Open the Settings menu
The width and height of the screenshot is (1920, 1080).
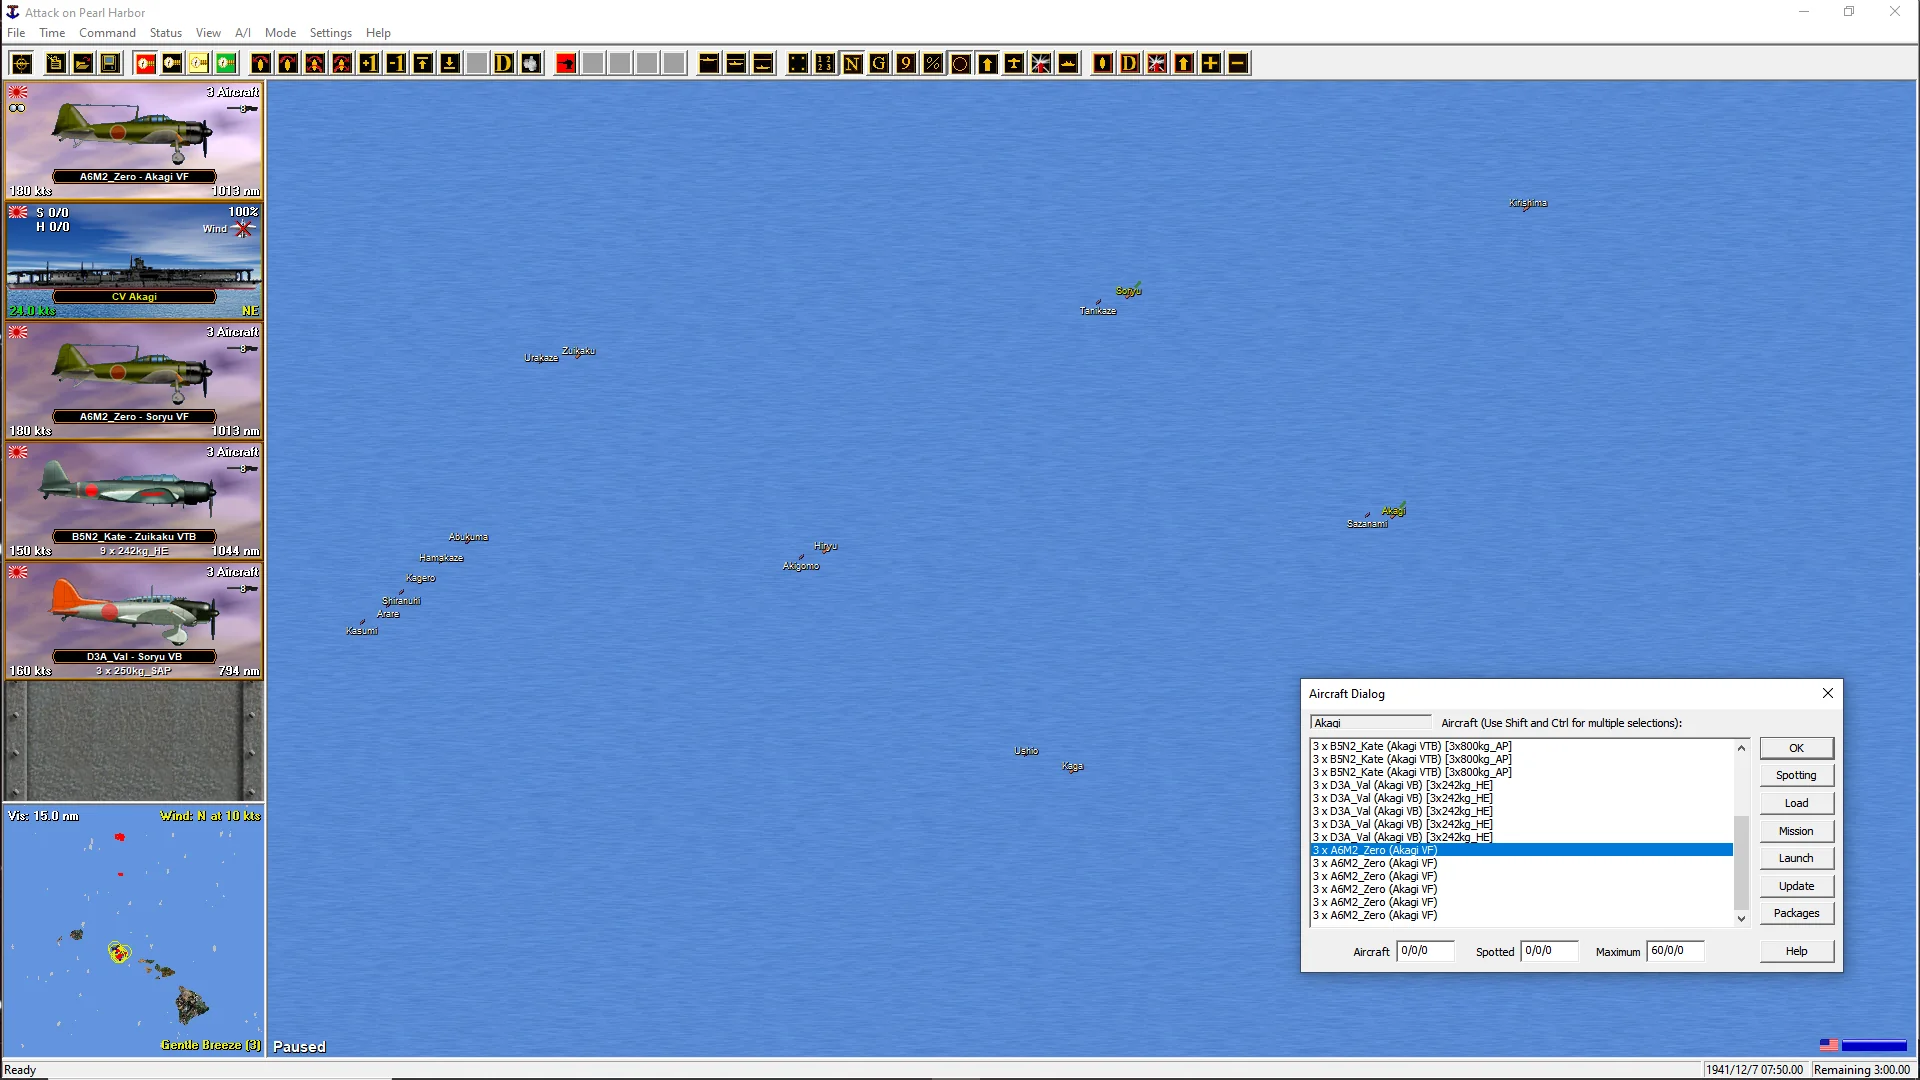330,33
